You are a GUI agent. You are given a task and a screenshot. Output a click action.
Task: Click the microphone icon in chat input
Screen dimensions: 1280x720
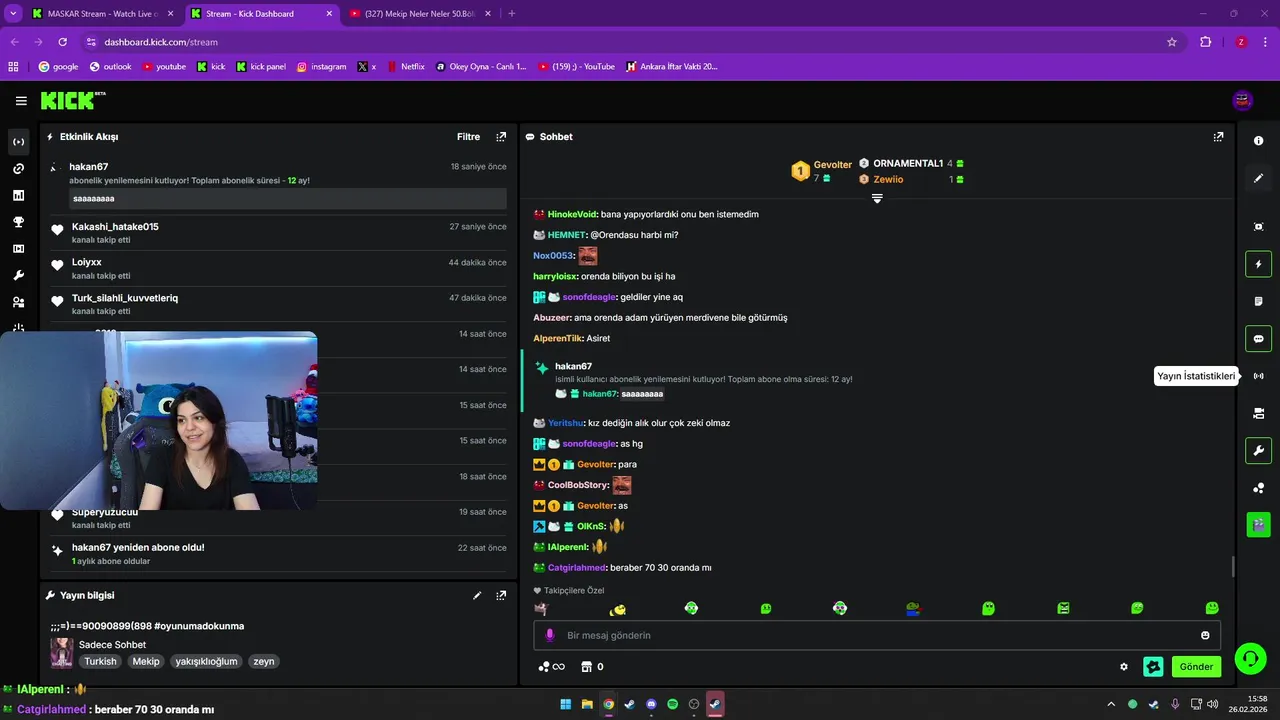(x=549, y=635)
